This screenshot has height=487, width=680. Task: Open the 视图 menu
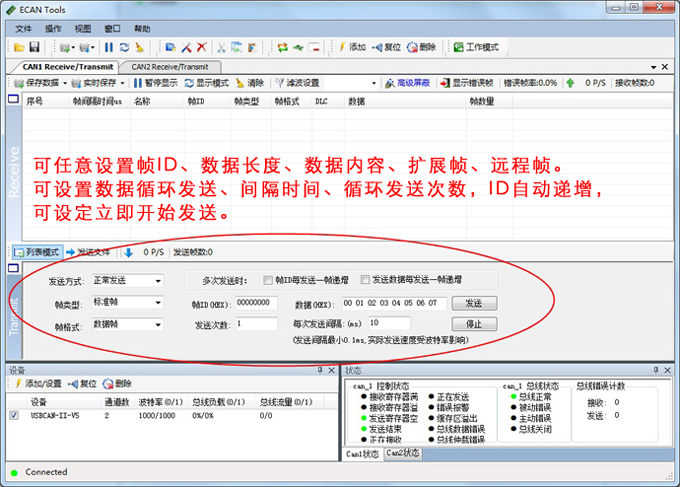point(82,29)
